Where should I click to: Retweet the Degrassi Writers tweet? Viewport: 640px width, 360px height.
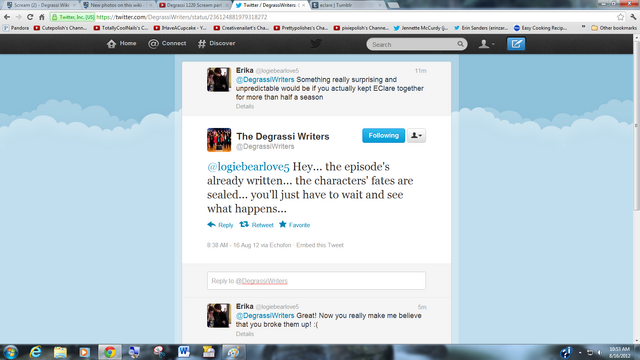[x=256, y=225]
